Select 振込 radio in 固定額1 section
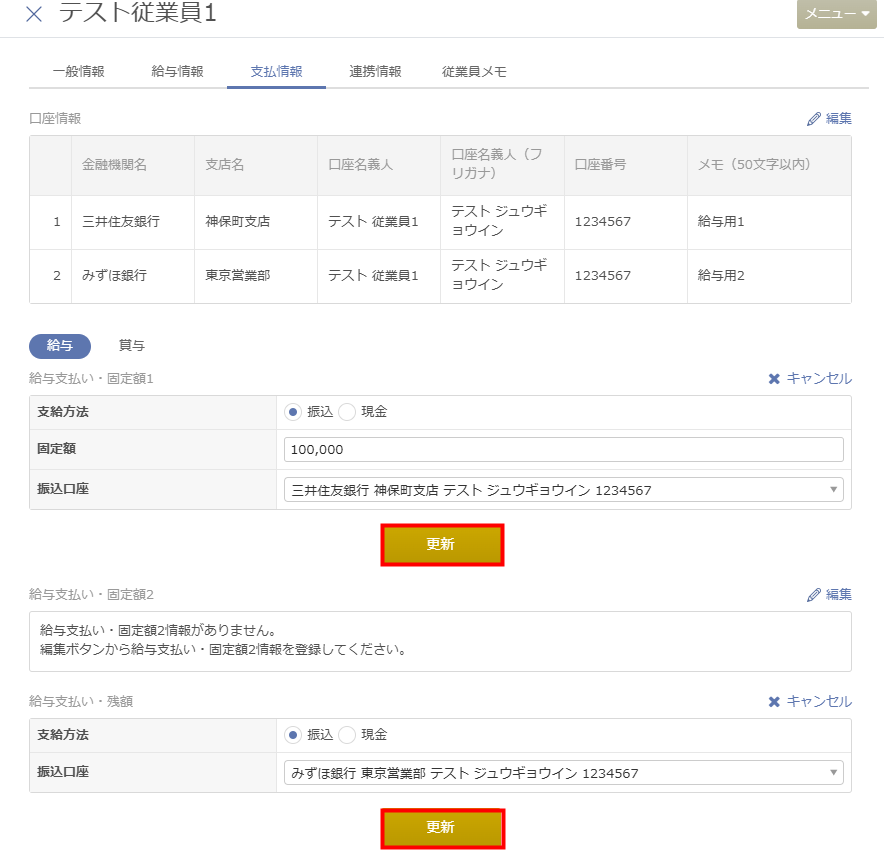 pos(293,412)
